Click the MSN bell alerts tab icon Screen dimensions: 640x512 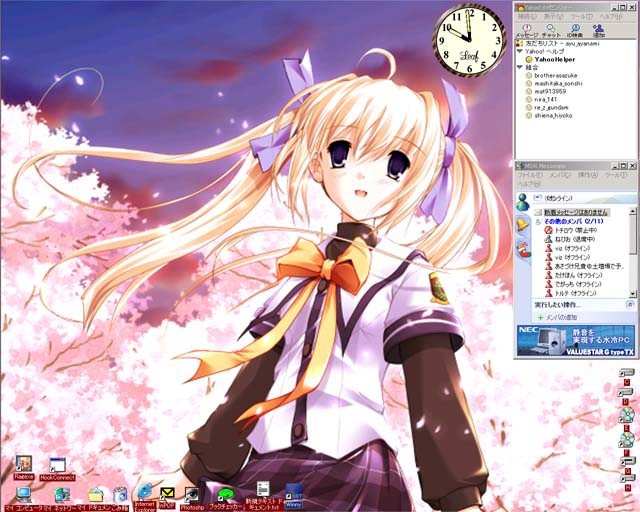coord(522,226)
